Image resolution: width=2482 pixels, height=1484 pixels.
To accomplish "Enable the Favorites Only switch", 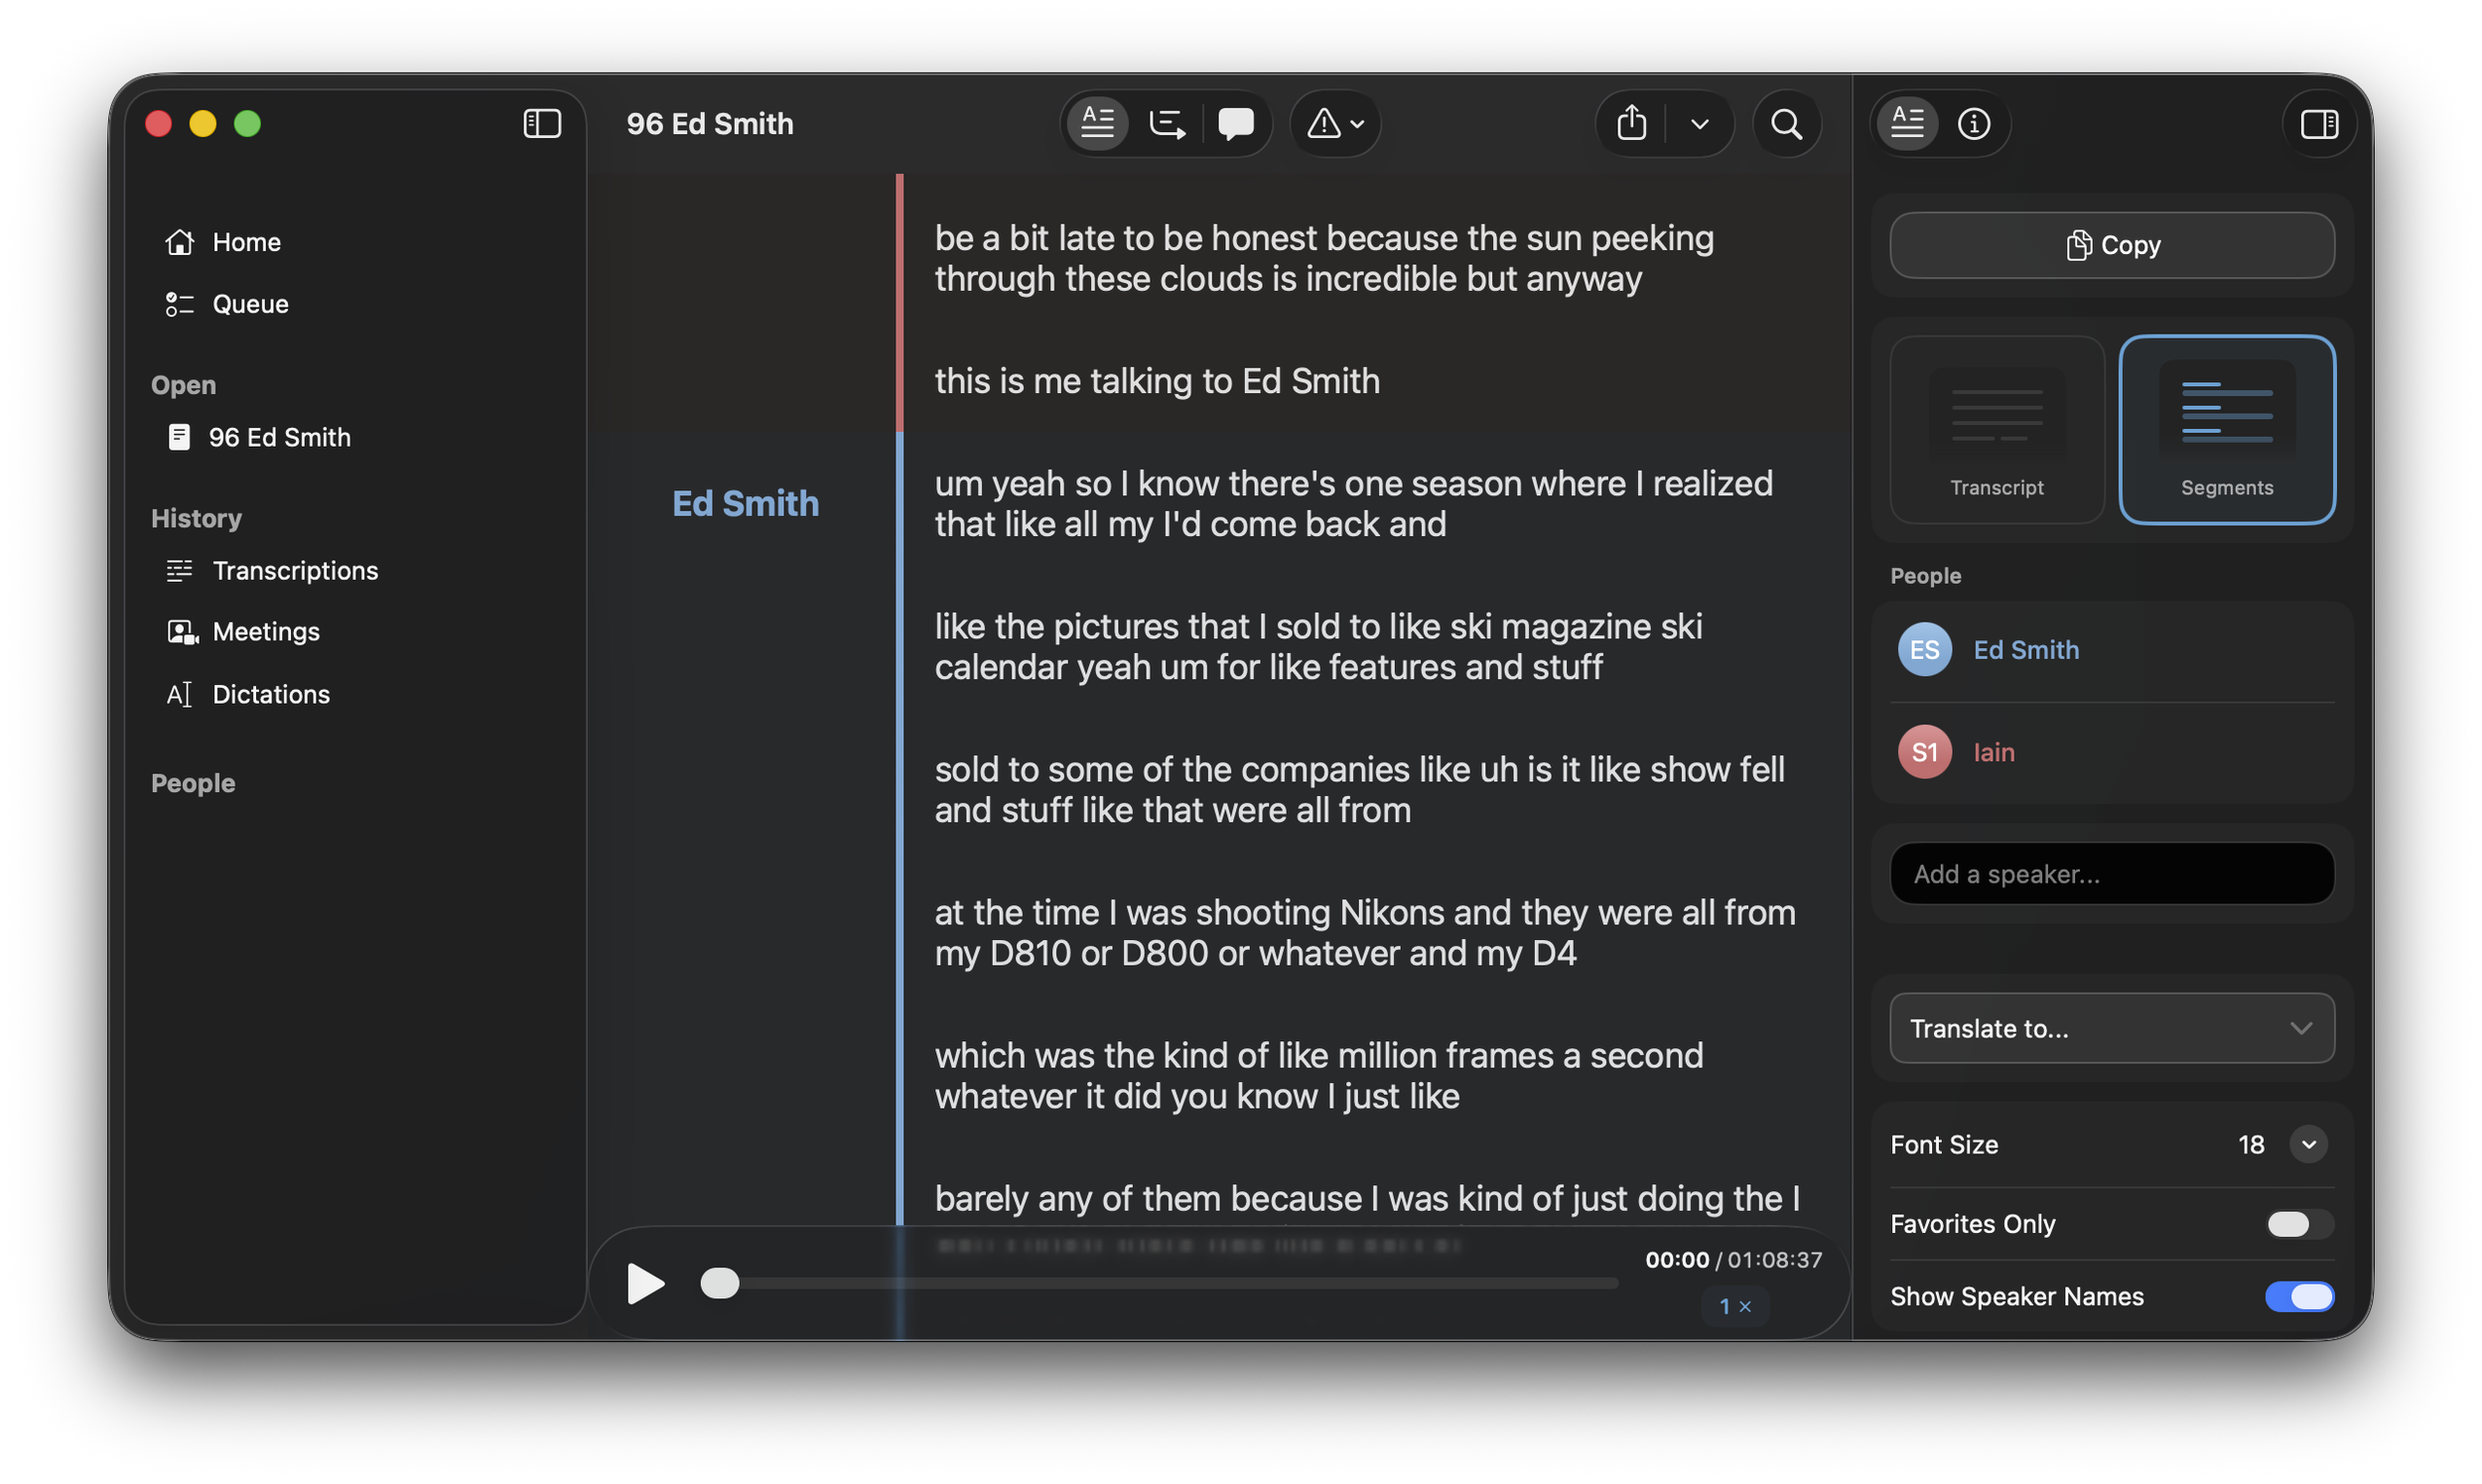I will 2299,1224.
